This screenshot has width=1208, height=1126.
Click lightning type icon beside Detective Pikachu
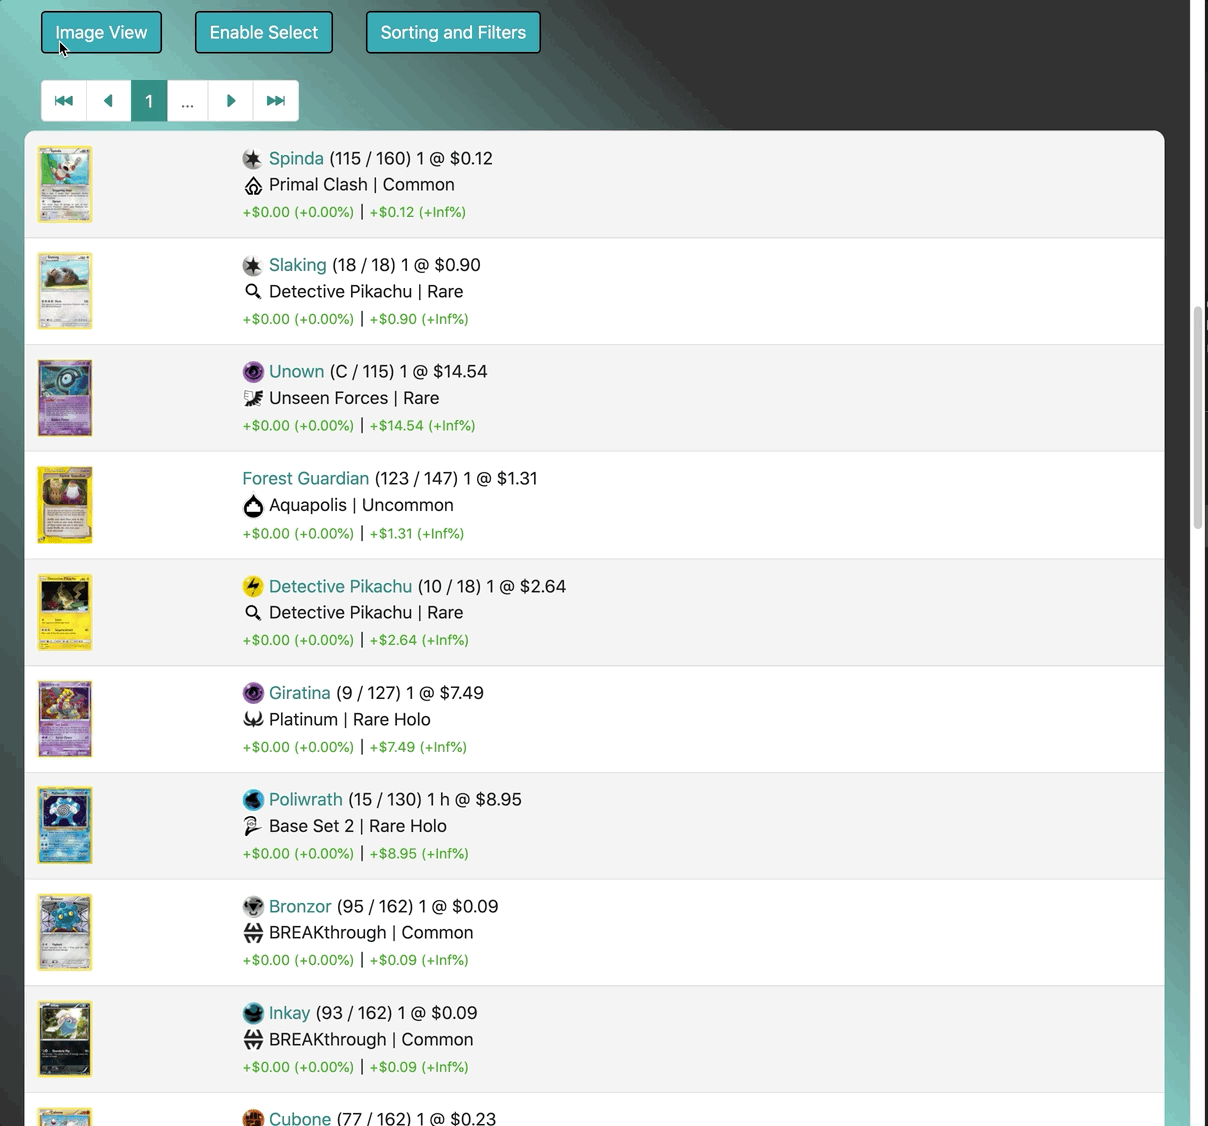pos(253,586)
